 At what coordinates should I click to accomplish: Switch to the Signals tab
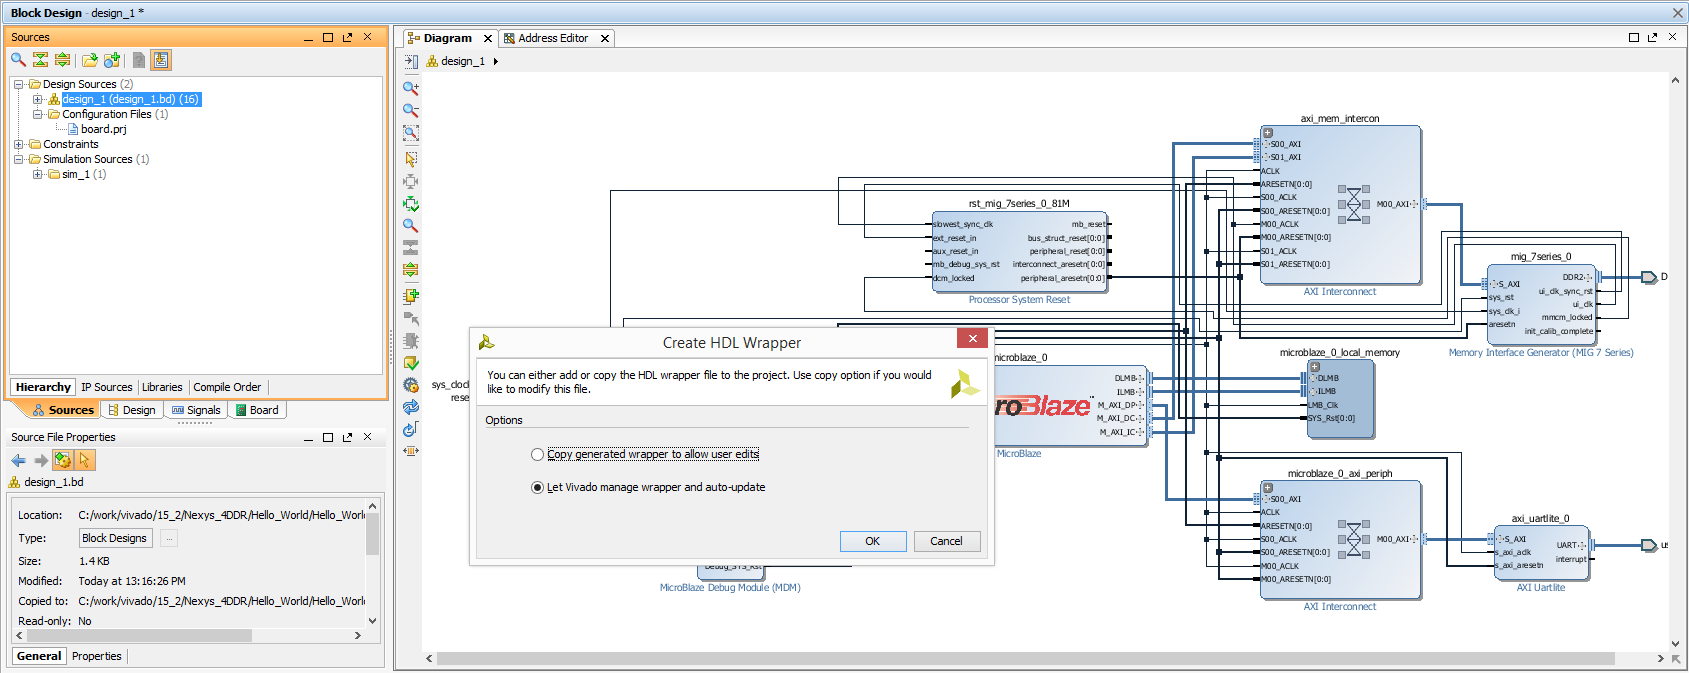(x=196, y=410)
